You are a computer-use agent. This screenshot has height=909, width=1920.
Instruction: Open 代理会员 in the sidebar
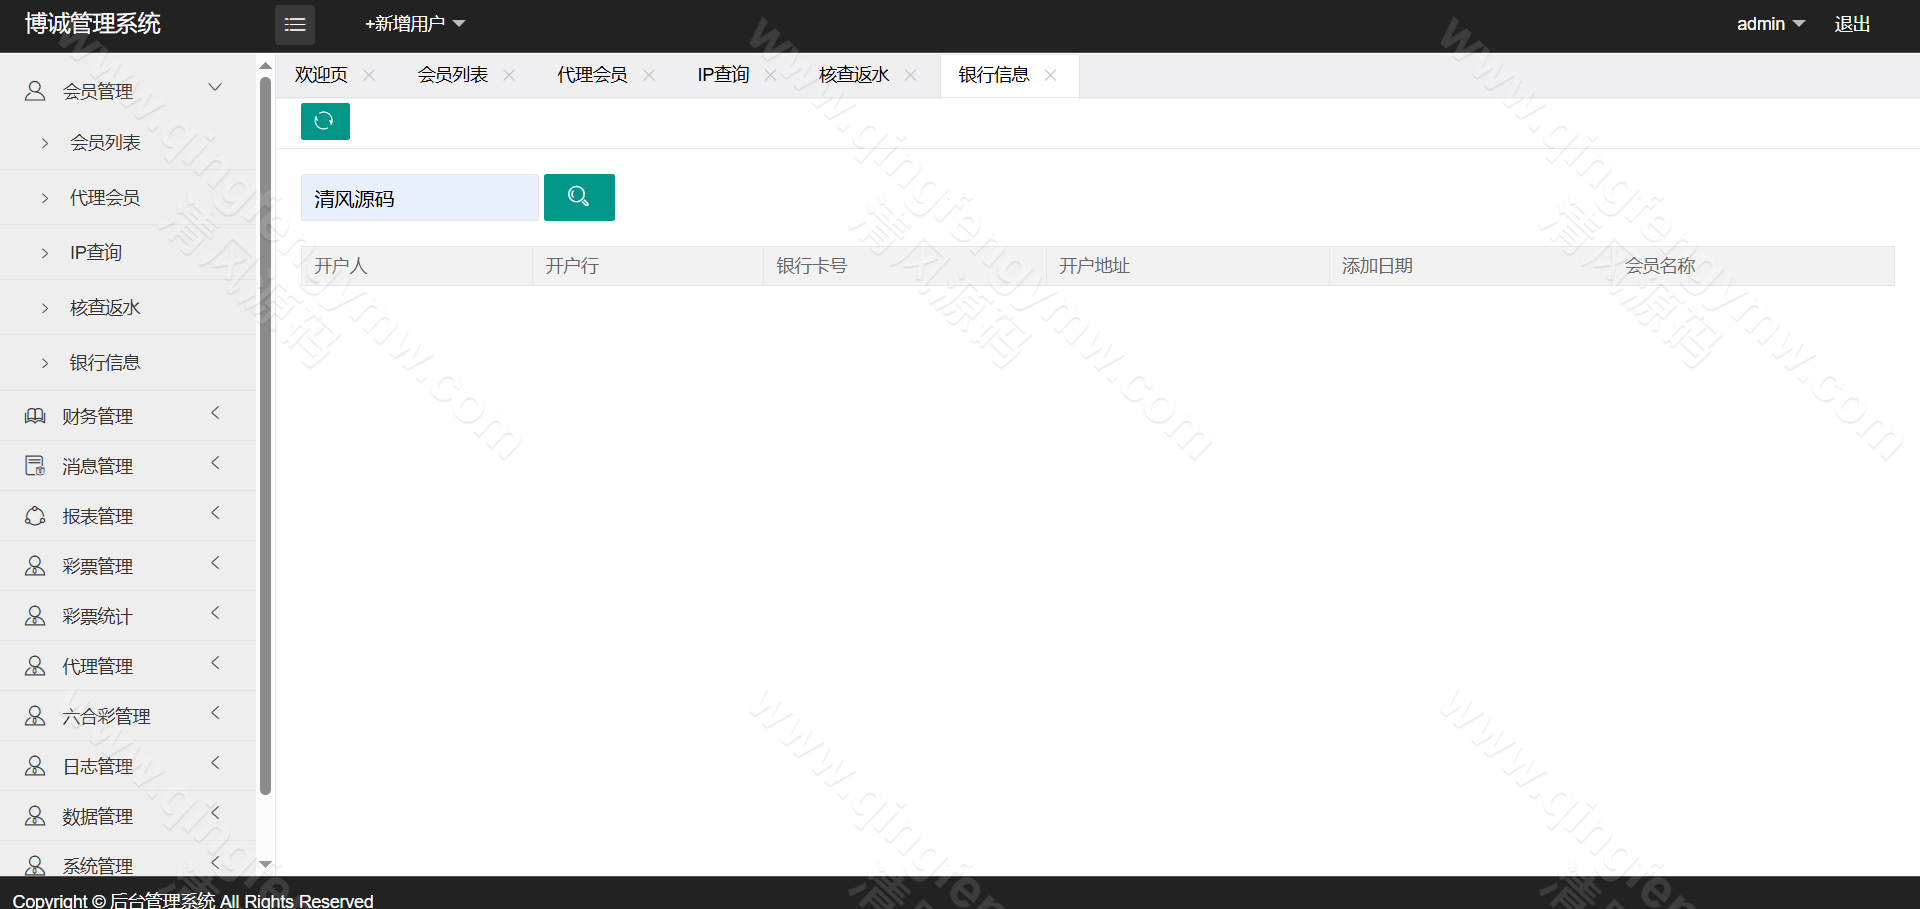pyautogui.click(x=105, y=198)
